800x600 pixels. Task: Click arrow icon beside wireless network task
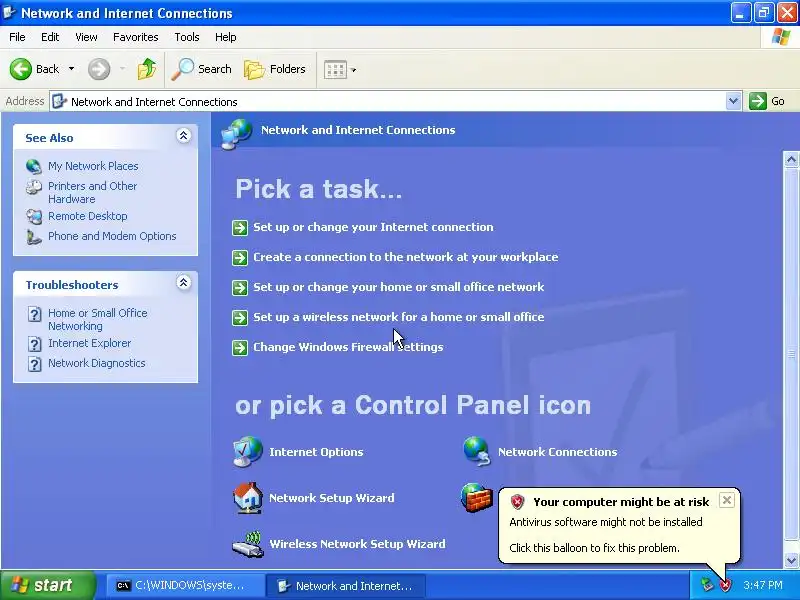click(x=240, y=318)
